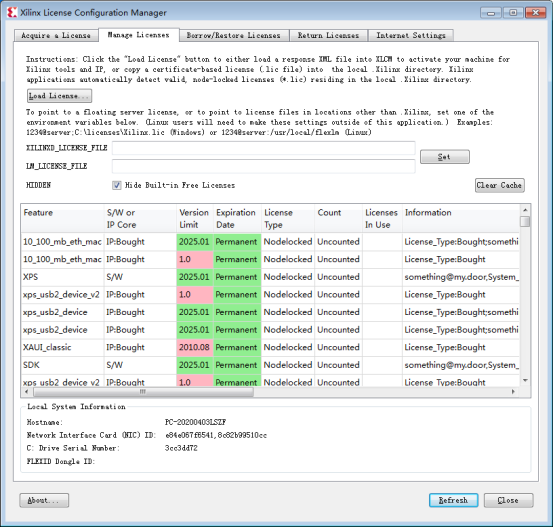The image size is (554, 528).
Task: Click red 2010.08 version limit cell
Action: (x=195, y=347)
